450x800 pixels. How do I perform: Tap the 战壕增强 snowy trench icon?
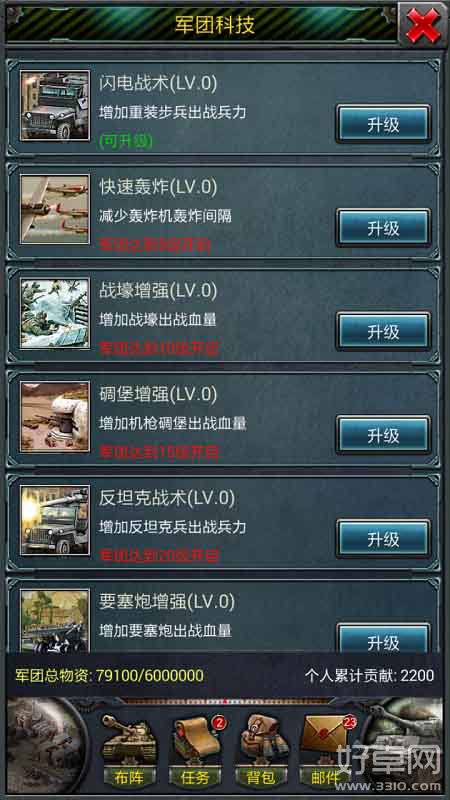point(55,313)
